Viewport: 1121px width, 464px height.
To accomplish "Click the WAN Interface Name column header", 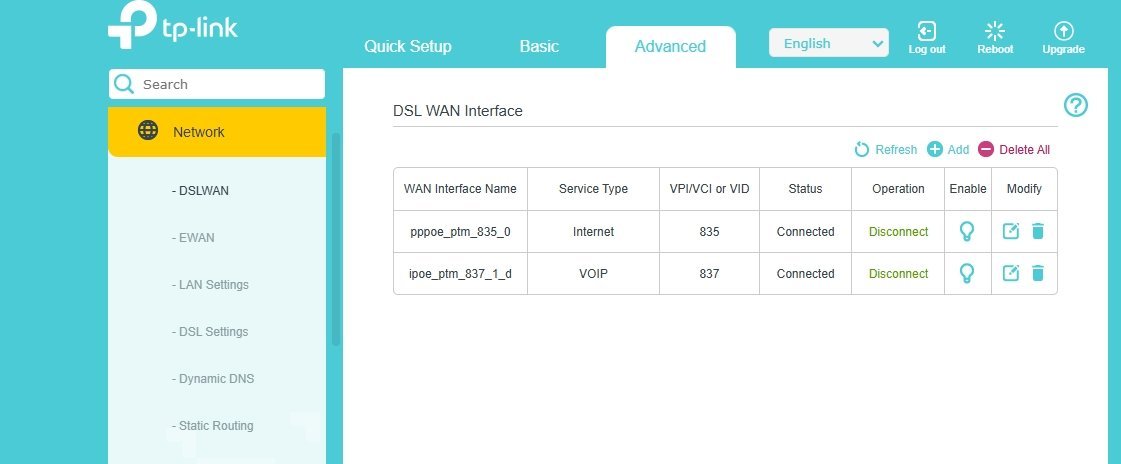I will [460, 189].
